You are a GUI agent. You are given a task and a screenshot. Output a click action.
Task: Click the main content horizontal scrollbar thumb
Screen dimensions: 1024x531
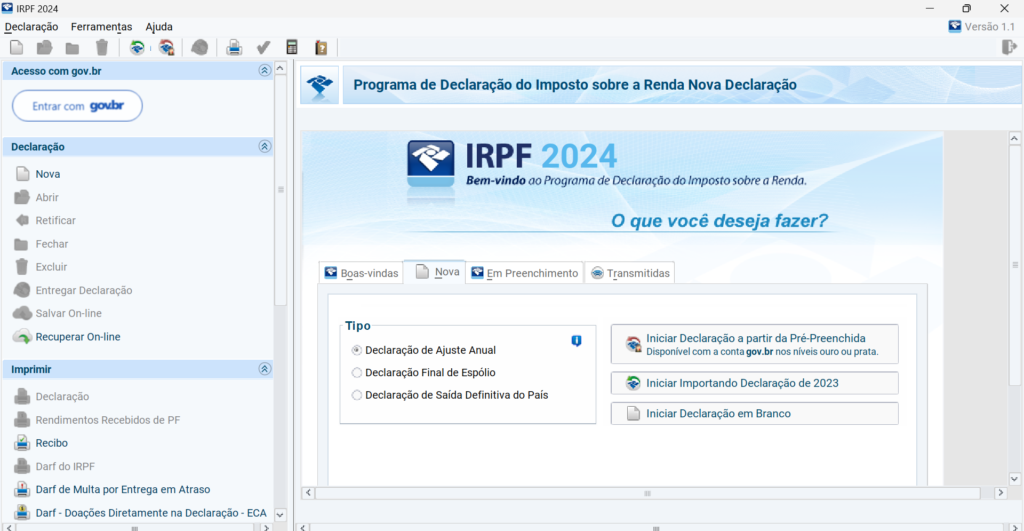click(x=647, y=493)
